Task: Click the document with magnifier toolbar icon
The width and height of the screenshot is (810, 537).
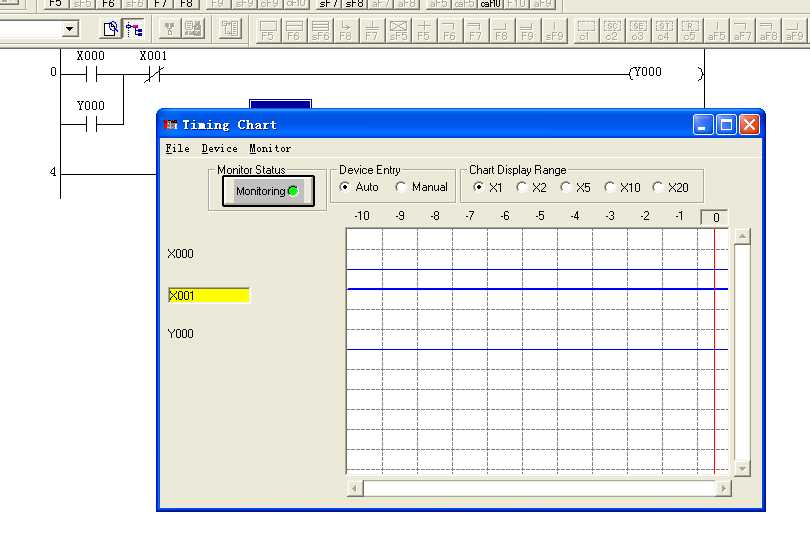Action: 111,30
